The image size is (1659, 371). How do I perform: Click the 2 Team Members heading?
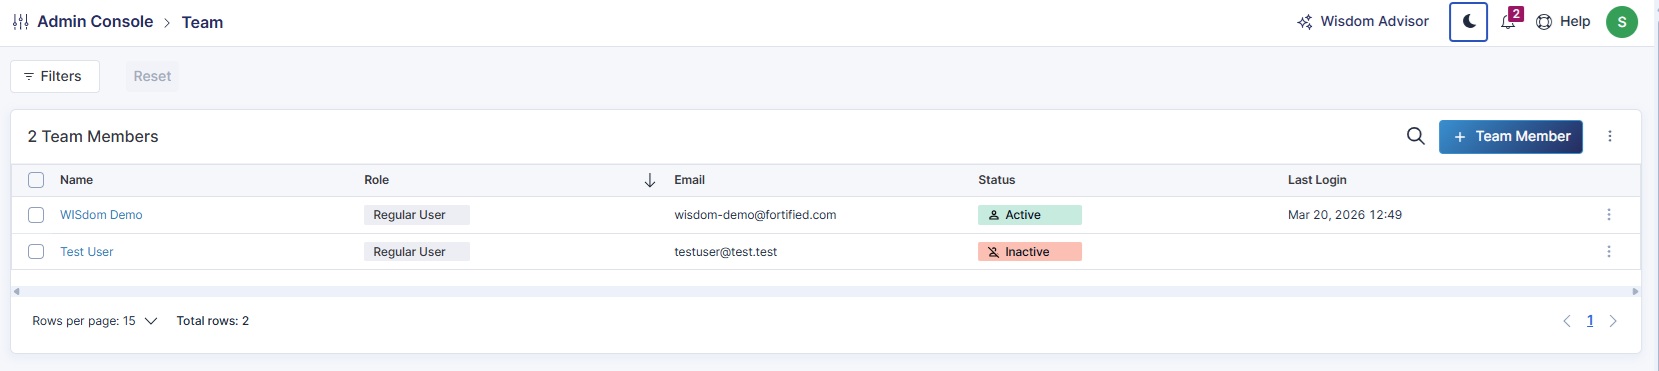(93, 137)
